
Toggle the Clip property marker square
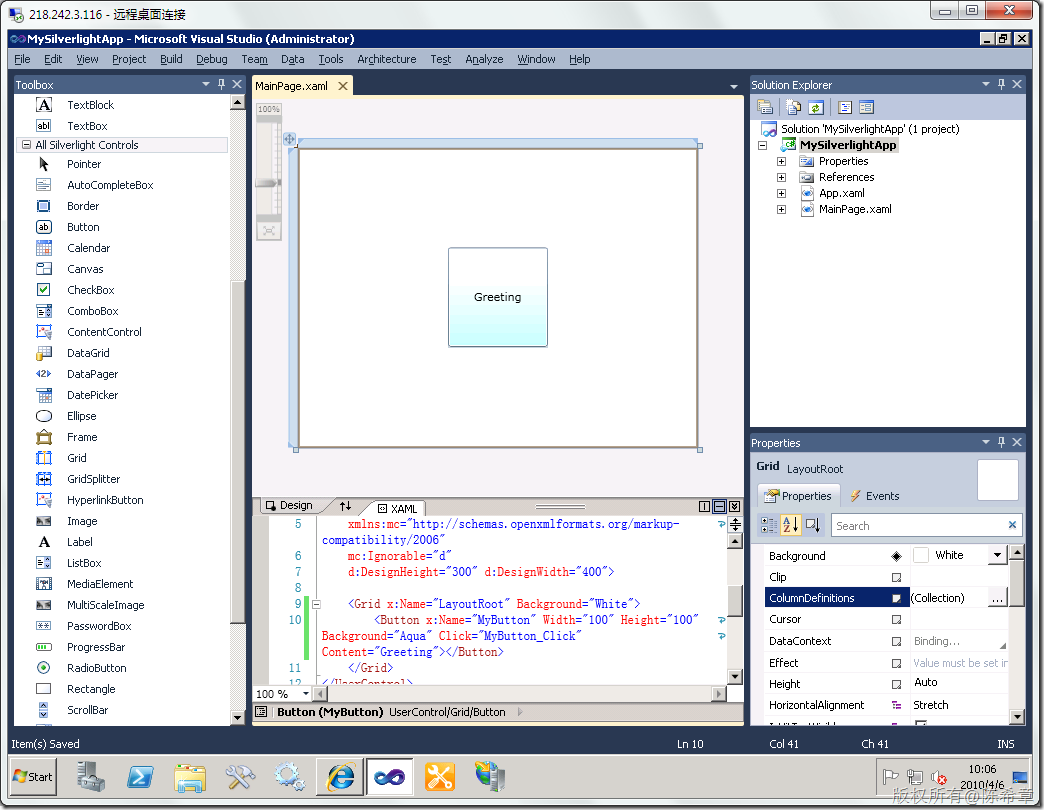click(896, 578)
